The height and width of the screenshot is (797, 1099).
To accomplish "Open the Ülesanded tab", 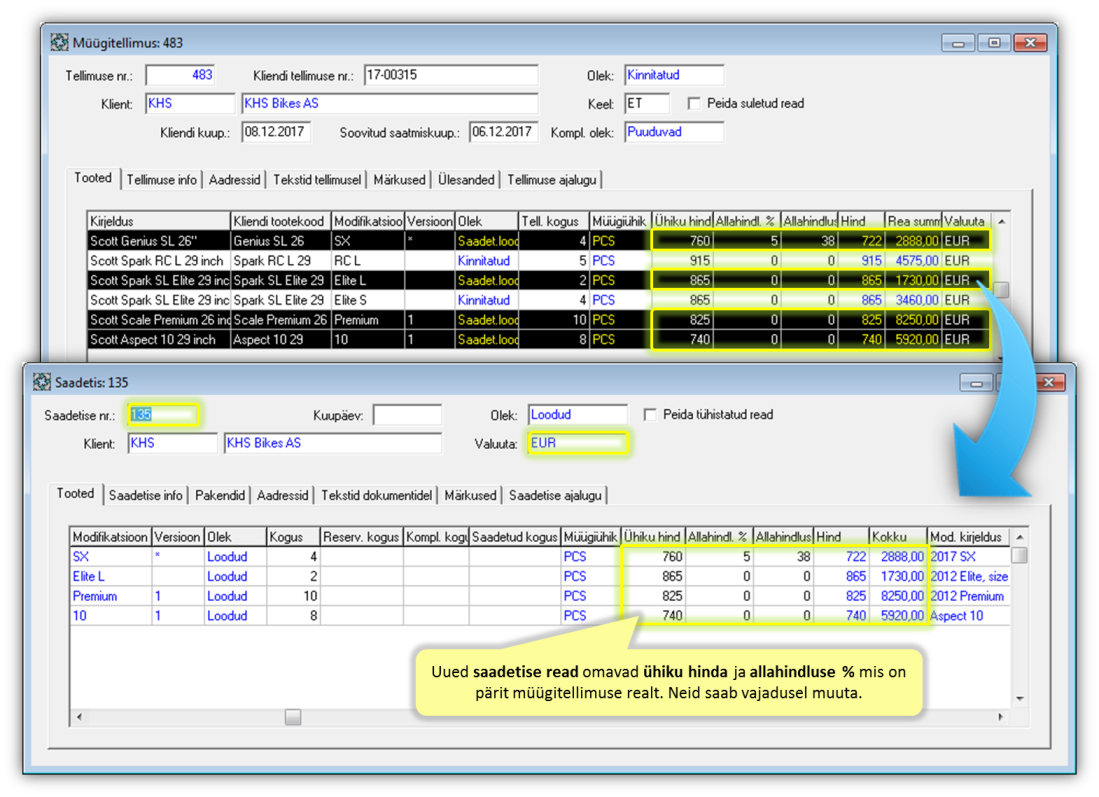I will coord(465,180).
